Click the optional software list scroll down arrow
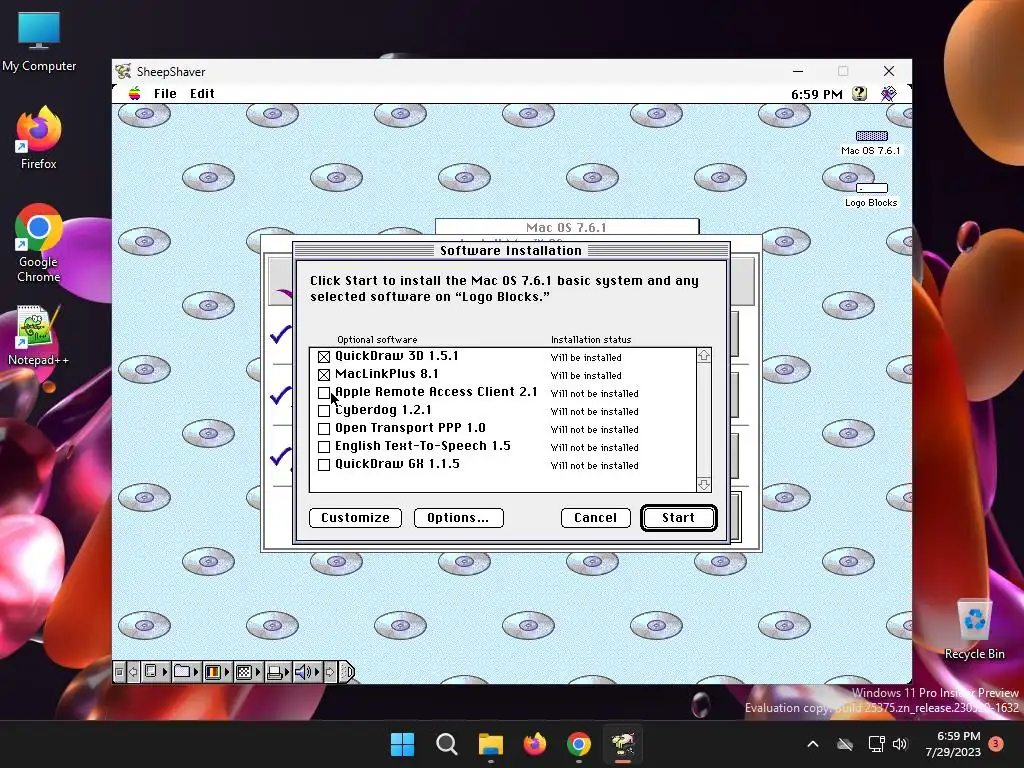 703,485
